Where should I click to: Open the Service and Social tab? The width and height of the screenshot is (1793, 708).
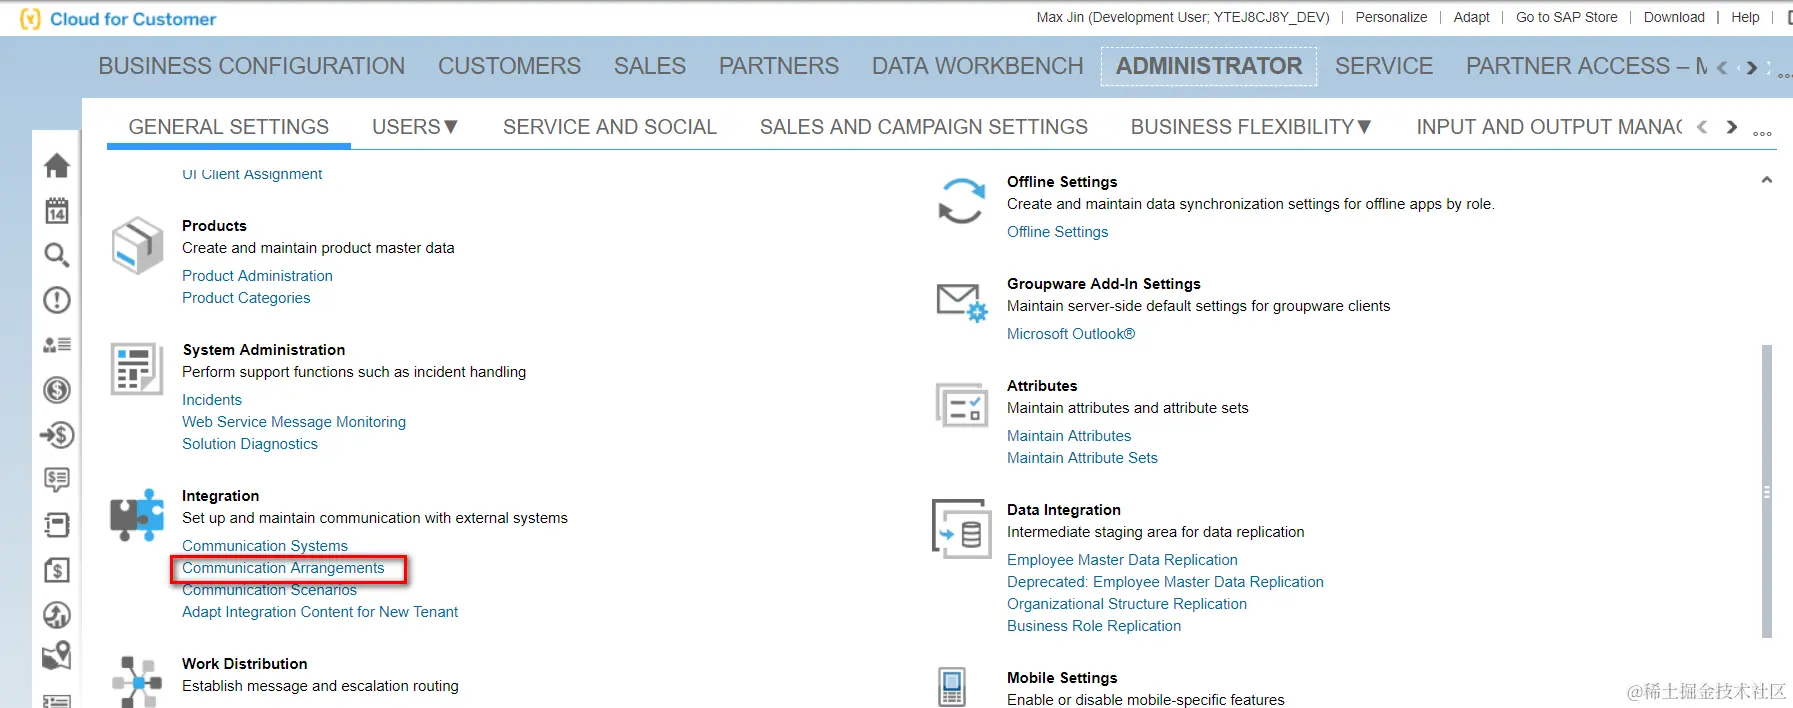point(610,127)
